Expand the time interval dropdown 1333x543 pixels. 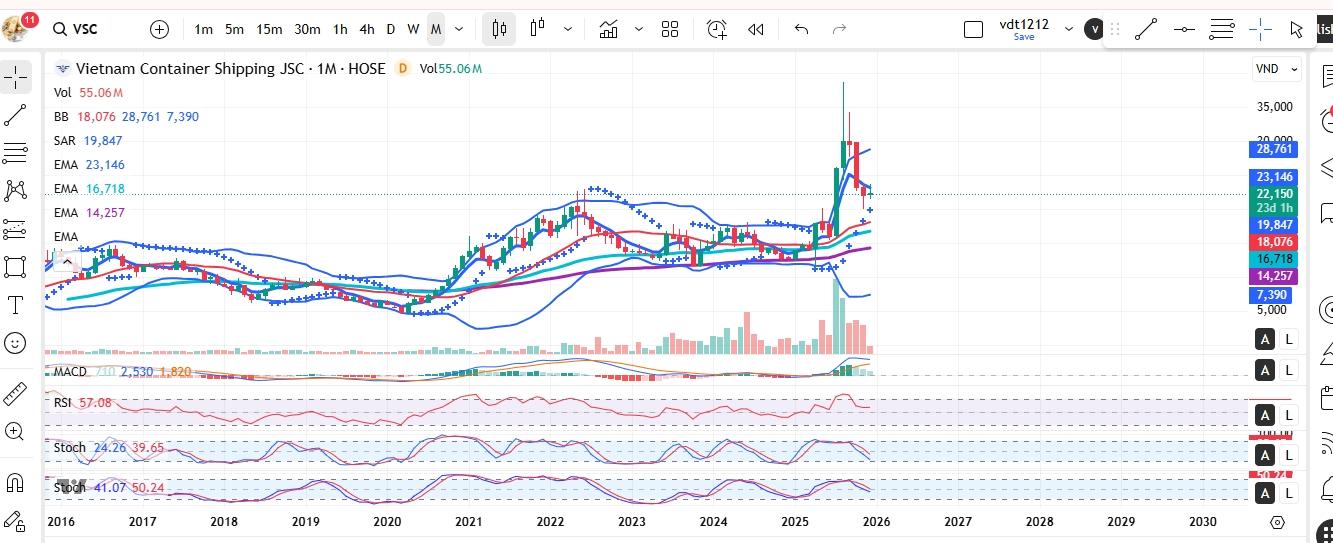coord(459,29)
